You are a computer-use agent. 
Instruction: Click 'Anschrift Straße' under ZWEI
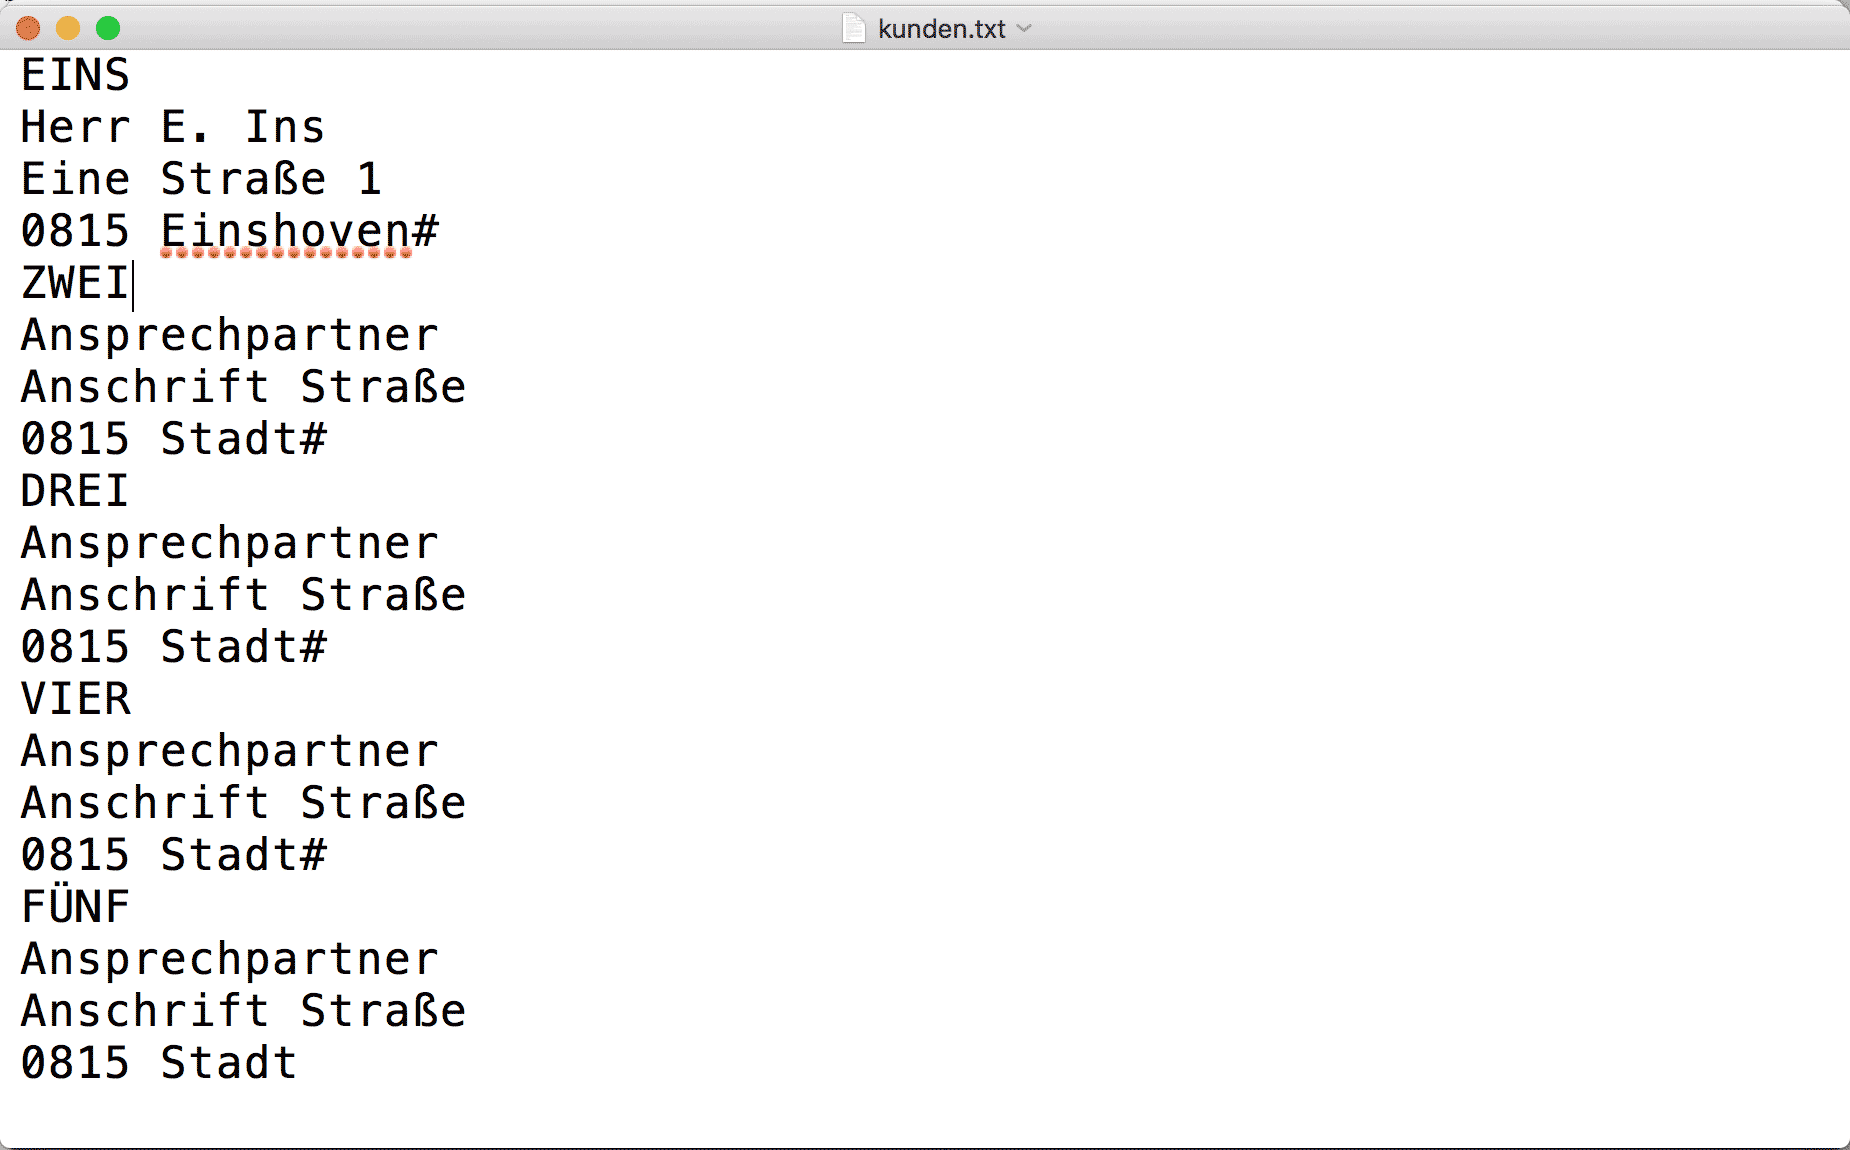[243, 387]
